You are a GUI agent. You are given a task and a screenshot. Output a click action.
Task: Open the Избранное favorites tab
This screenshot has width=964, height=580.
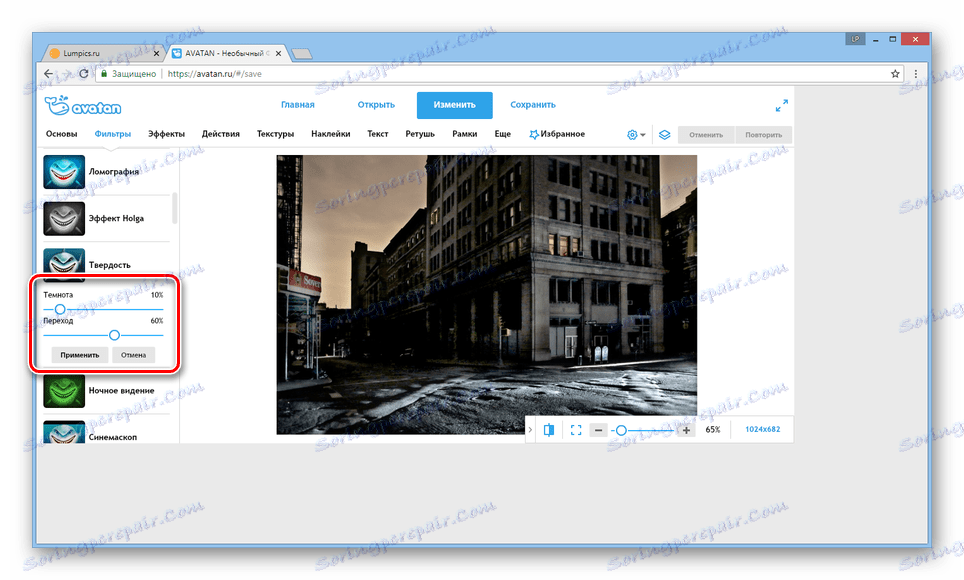click(557, 133)
